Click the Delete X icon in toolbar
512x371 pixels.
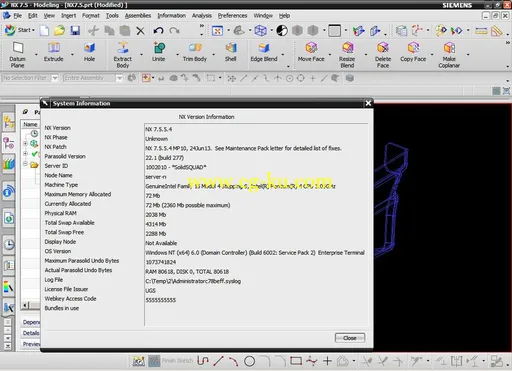(140, 31)
